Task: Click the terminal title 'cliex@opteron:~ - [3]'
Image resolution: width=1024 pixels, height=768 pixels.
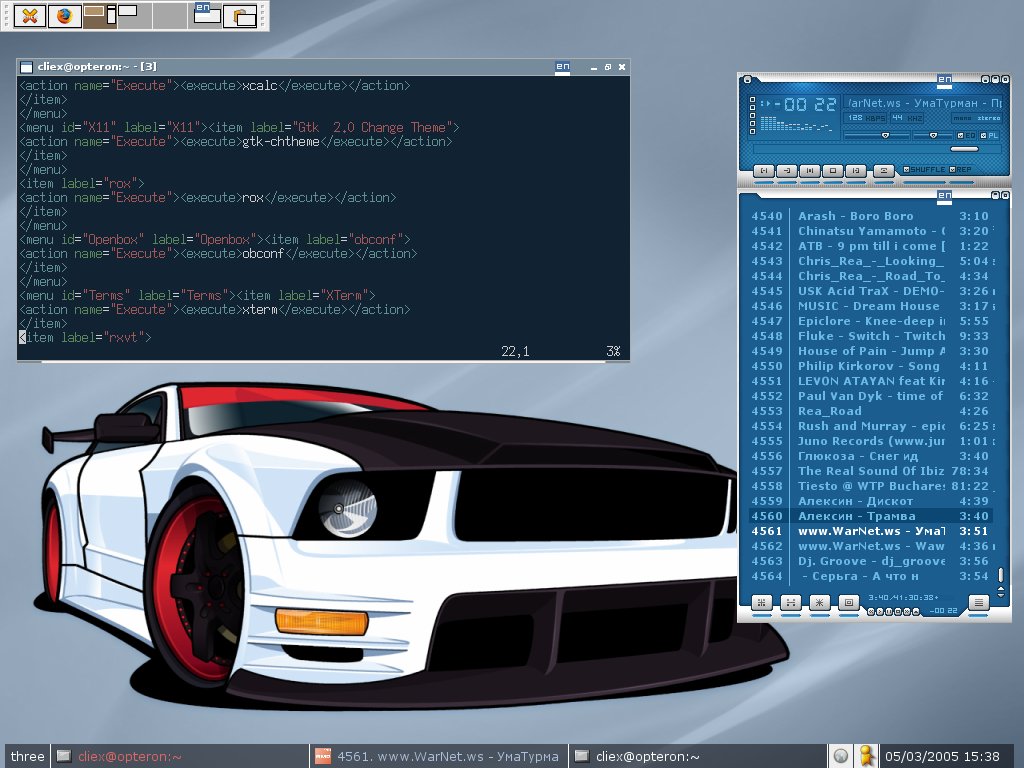Action: (x=96, y=67)
